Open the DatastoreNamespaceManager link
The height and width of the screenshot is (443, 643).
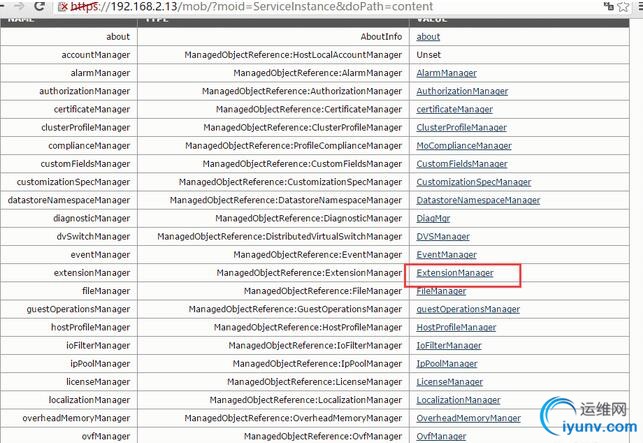[478, 200]
